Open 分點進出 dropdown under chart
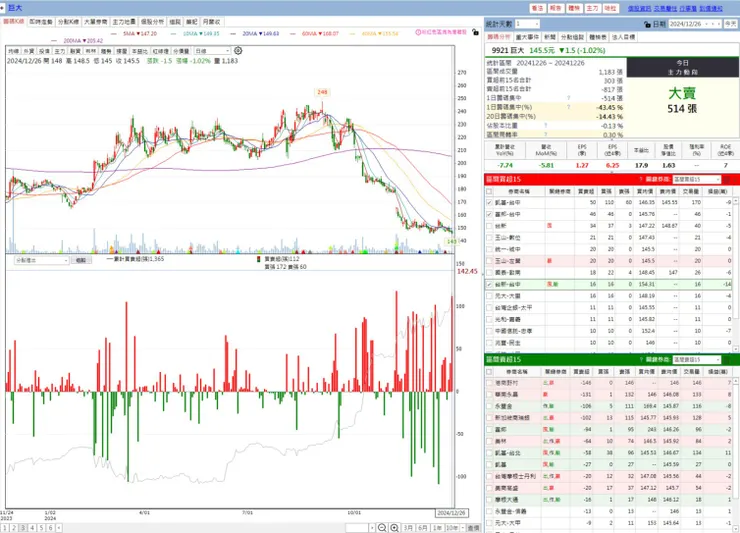Screen dimensions: 740x533 [x=42, y=260]
